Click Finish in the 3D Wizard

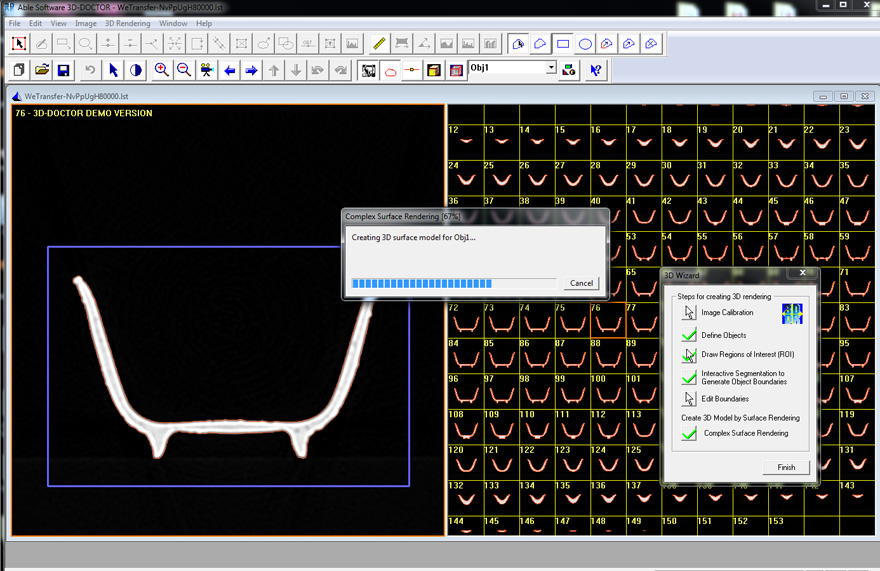(786, 467)
